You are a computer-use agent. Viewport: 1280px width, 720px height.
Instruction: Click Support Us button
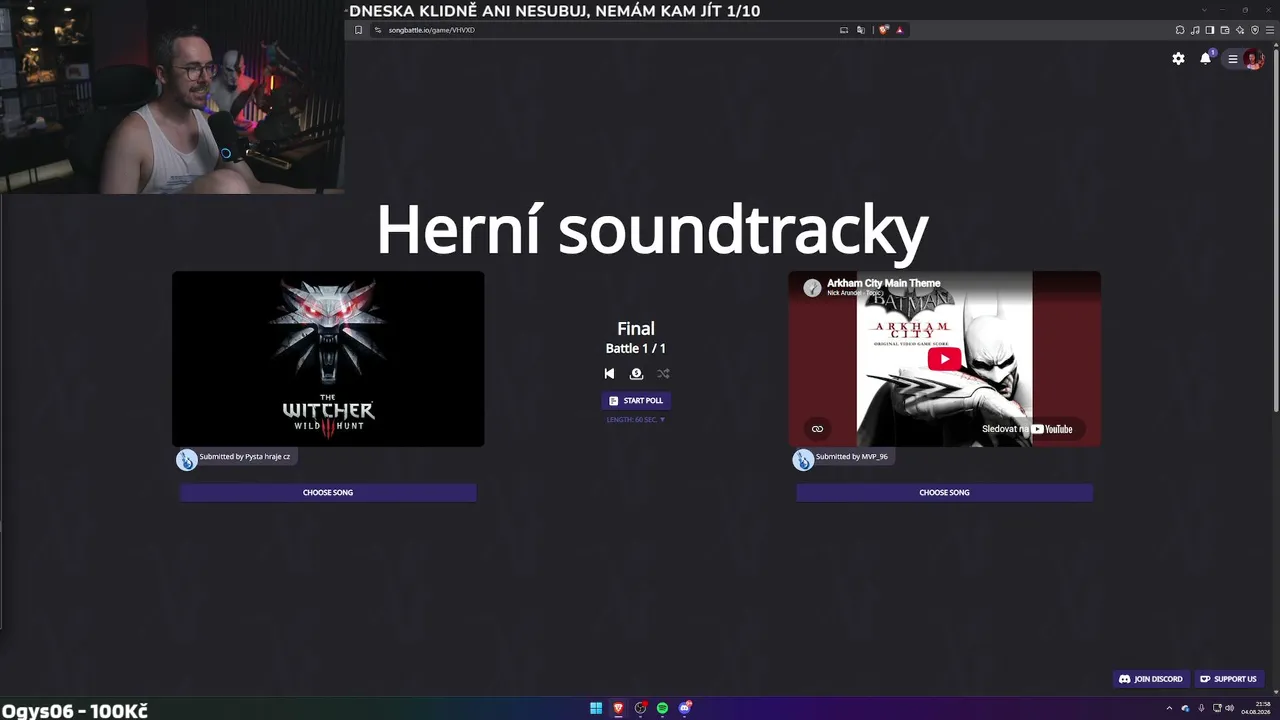click(1228, 679)
